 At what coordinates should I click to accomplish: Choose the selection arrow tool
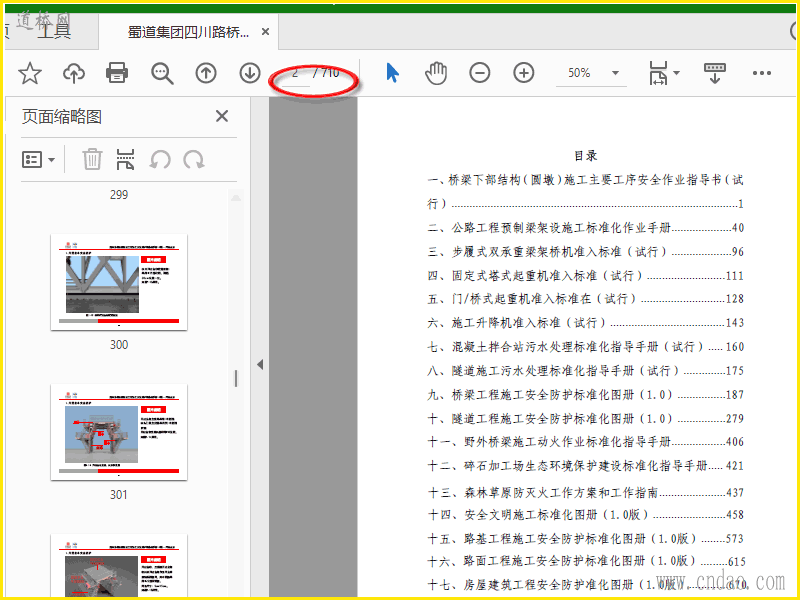click(392, 73)
